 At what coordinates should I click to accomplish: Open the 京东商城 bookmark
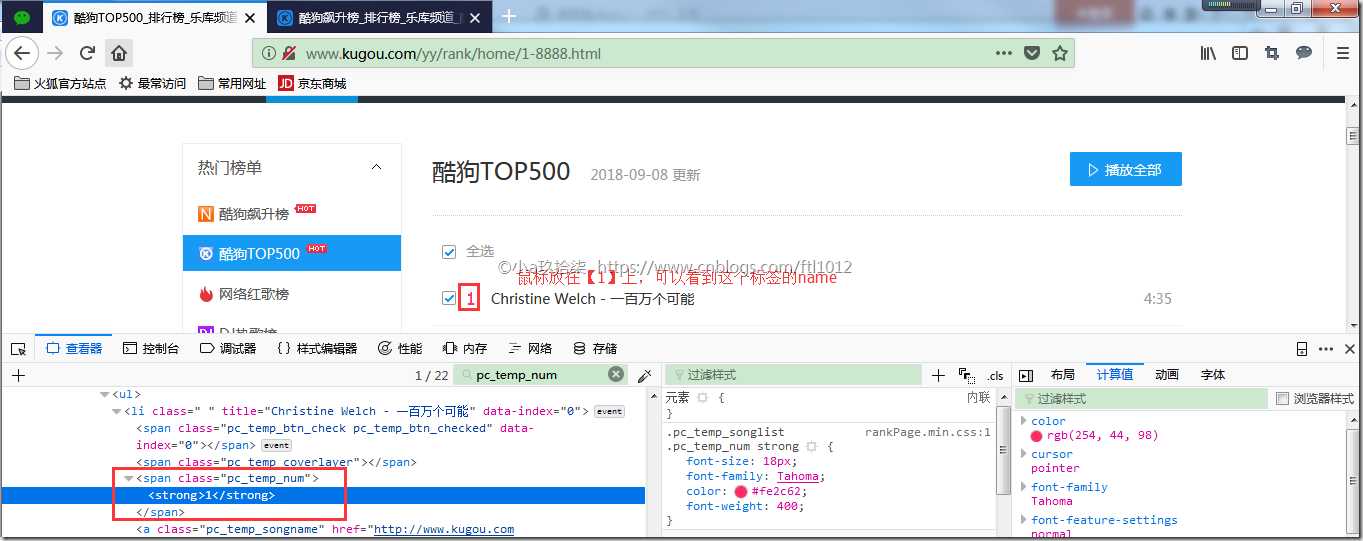tap(312, 84)
